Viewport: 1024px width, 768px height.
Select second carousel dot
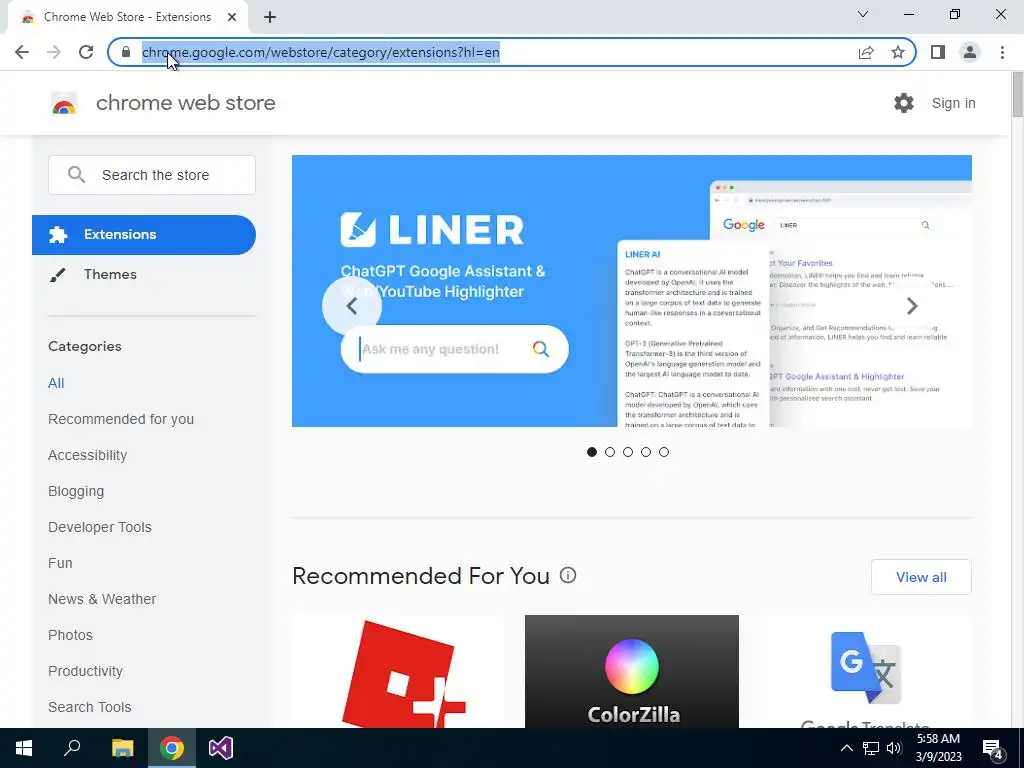(610, 452)
